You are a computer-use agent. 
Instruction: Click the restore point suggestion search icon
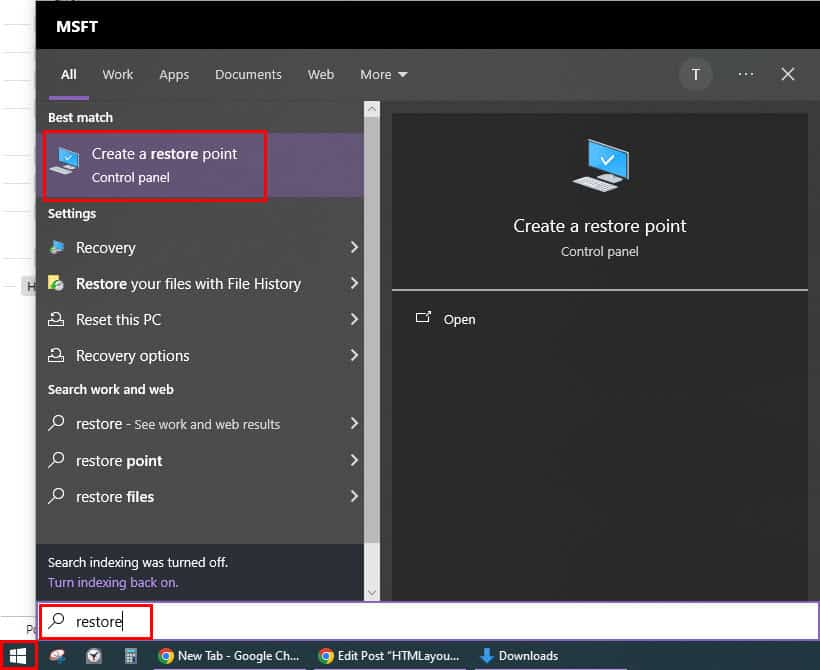[56, 460]
